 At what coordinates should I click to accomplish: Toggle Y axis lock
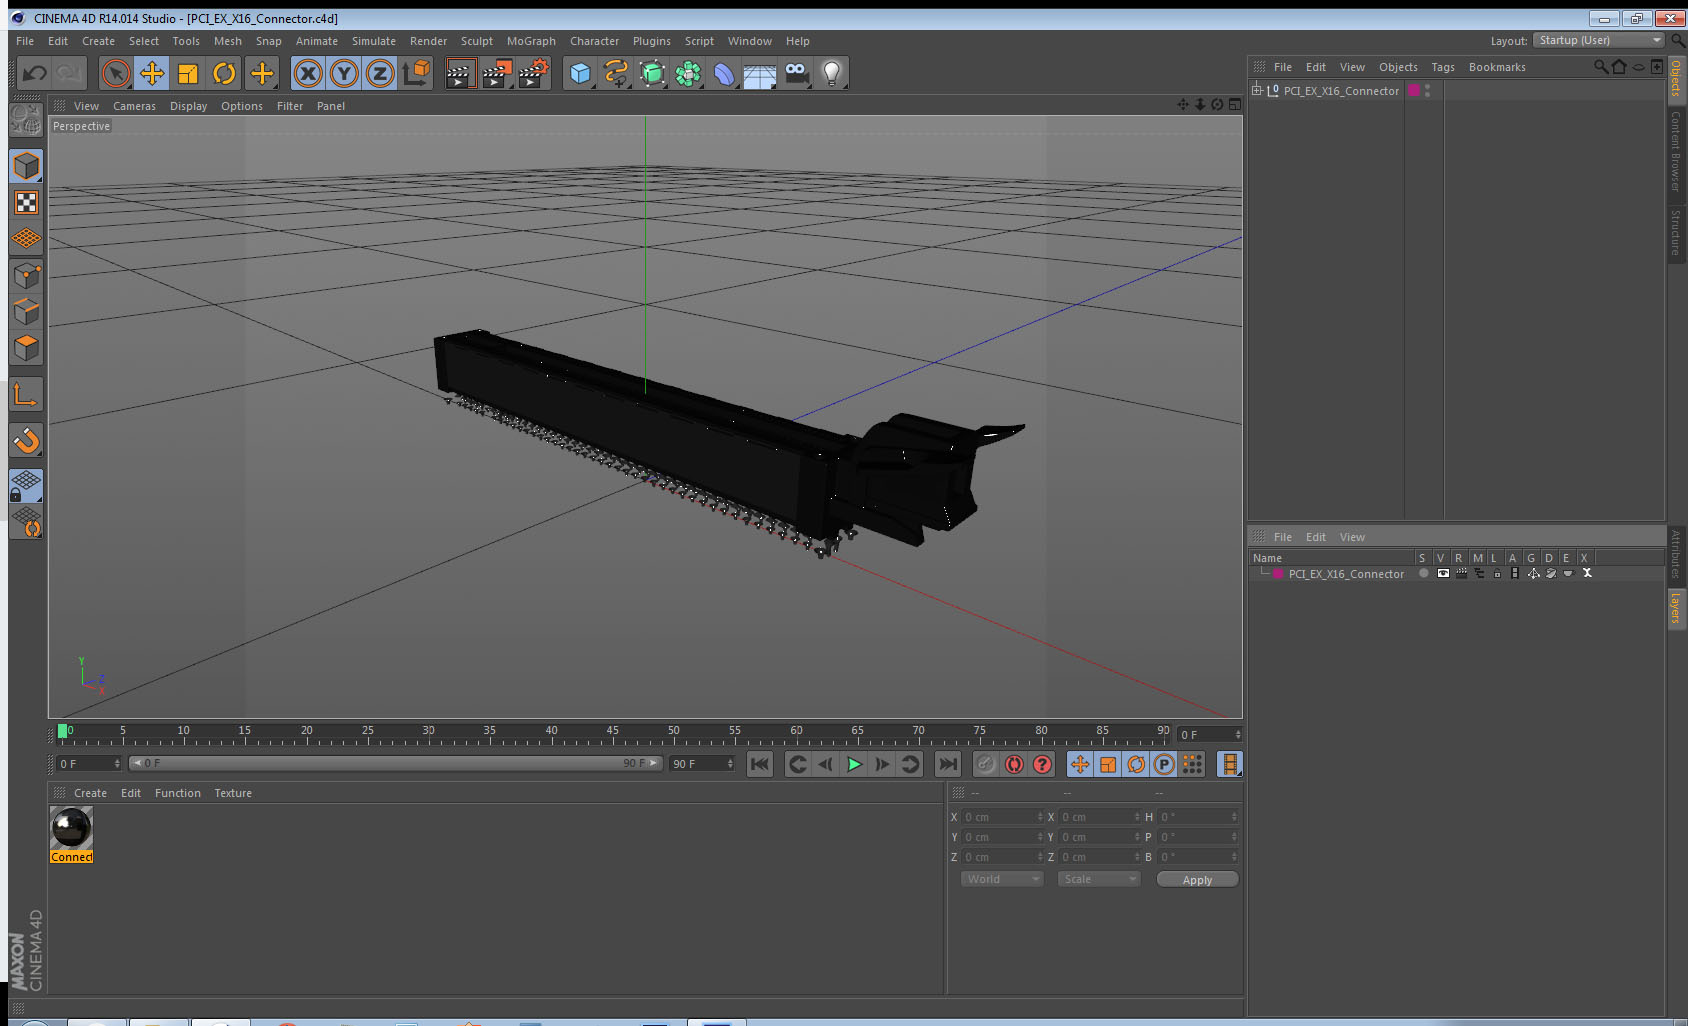click(x=344, y=73)
